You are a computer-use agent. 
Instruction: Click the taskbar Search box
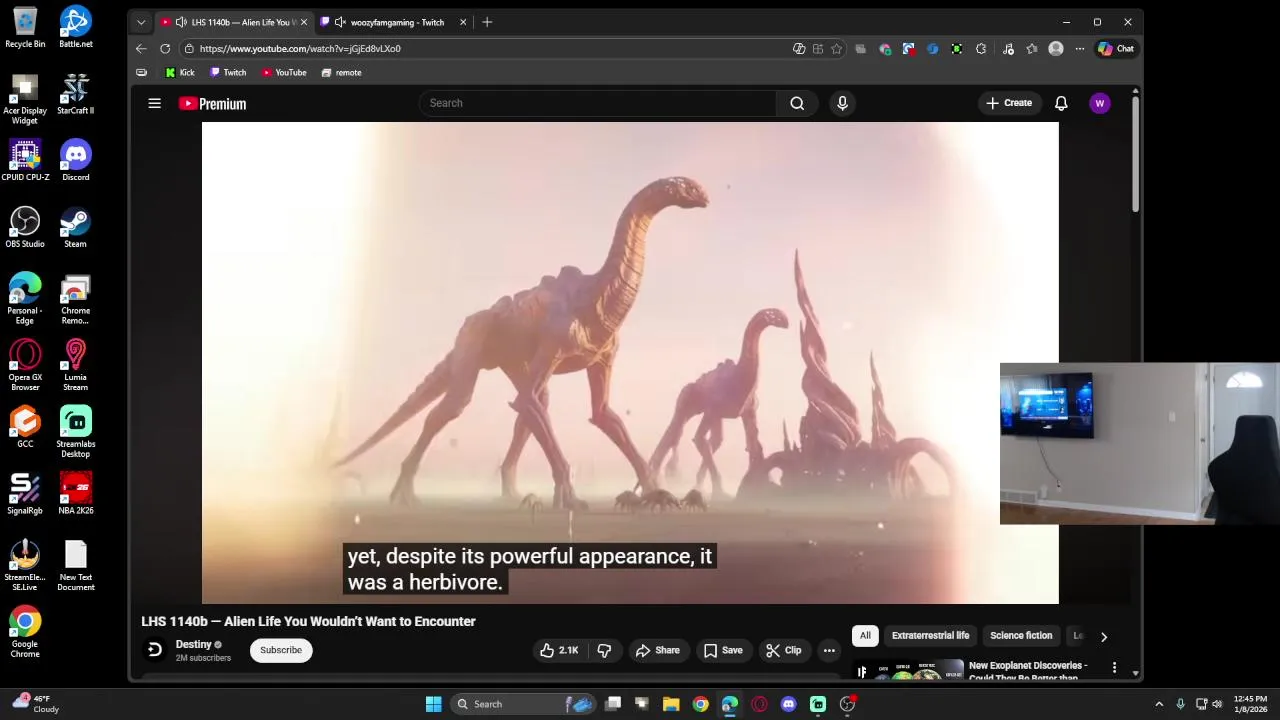tap(524, 704)
